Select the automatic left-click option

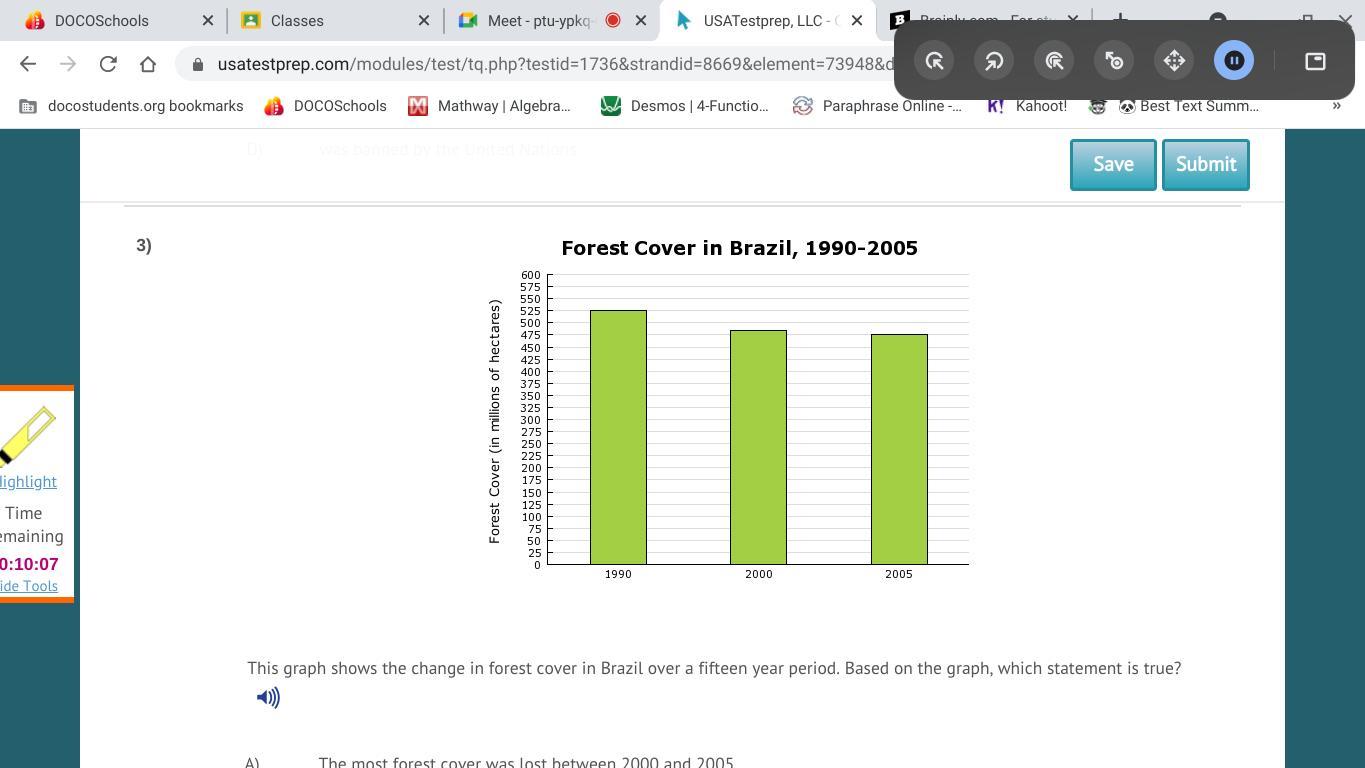click(x=934, y=61)
